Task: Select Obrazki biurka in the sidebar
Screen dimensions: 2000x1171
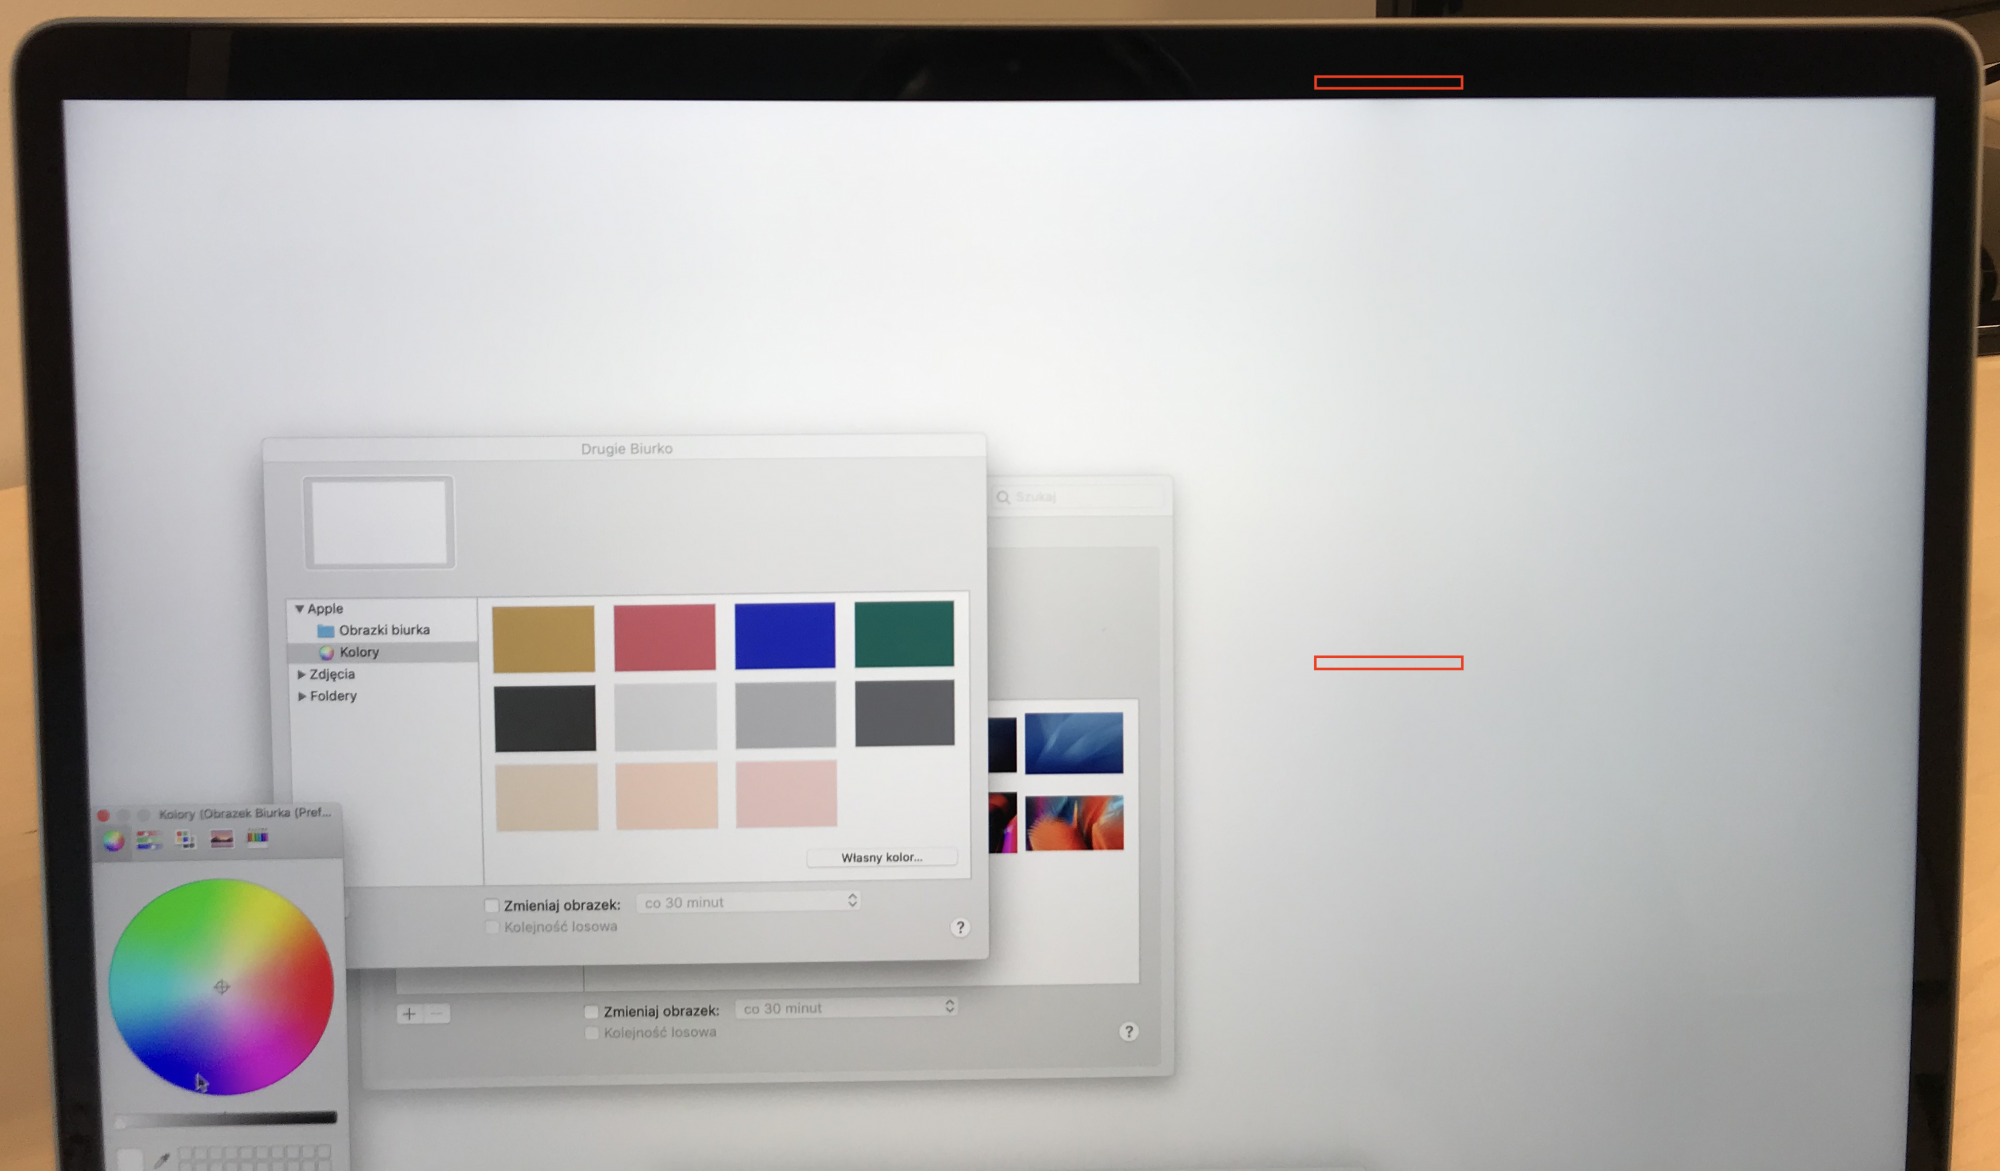Action: 383,630
